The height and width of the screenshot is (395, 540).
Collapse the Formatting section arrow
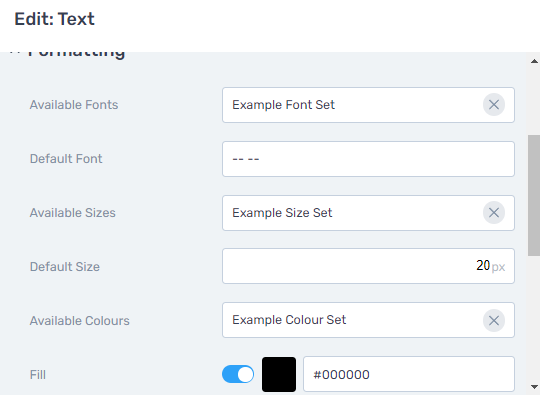[14, 52]
